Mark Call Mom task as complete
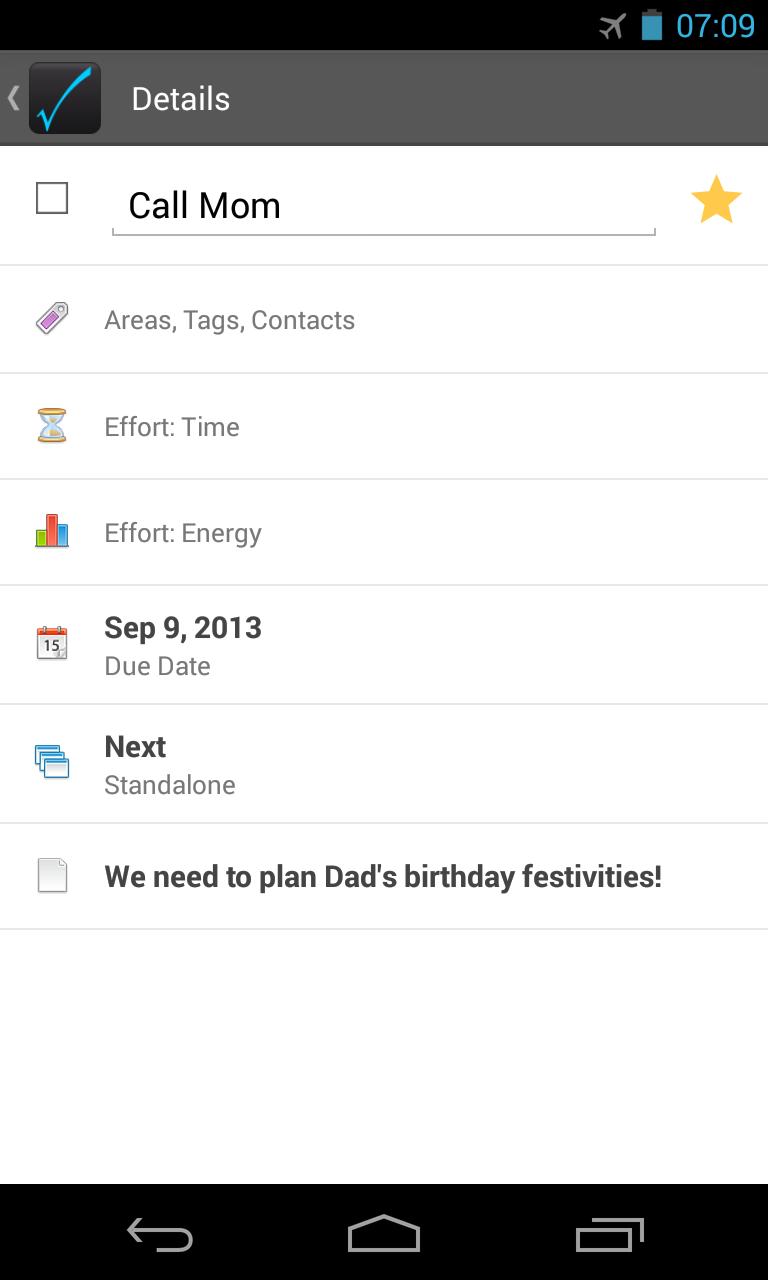Image resolution: width=768 pixels, height=1280 pixels. (52, 198)
